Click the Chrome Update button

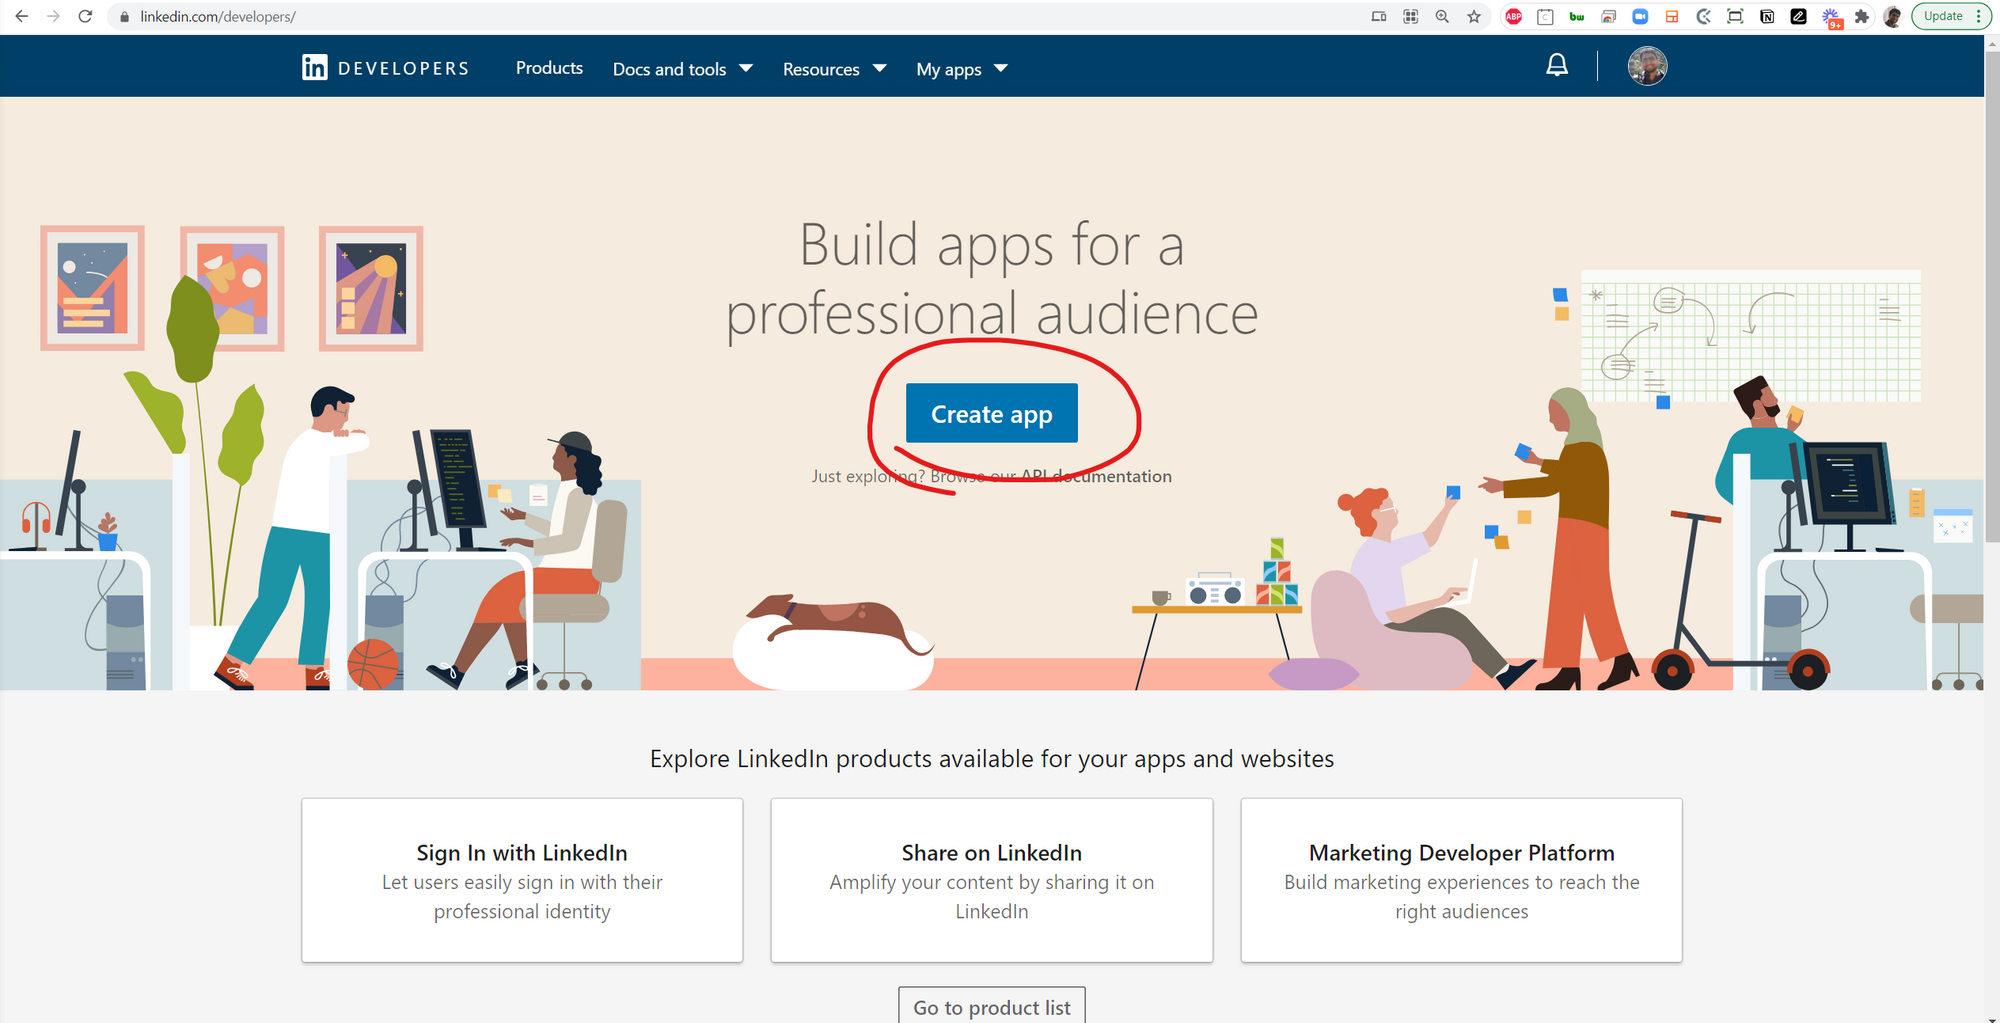1943,16
